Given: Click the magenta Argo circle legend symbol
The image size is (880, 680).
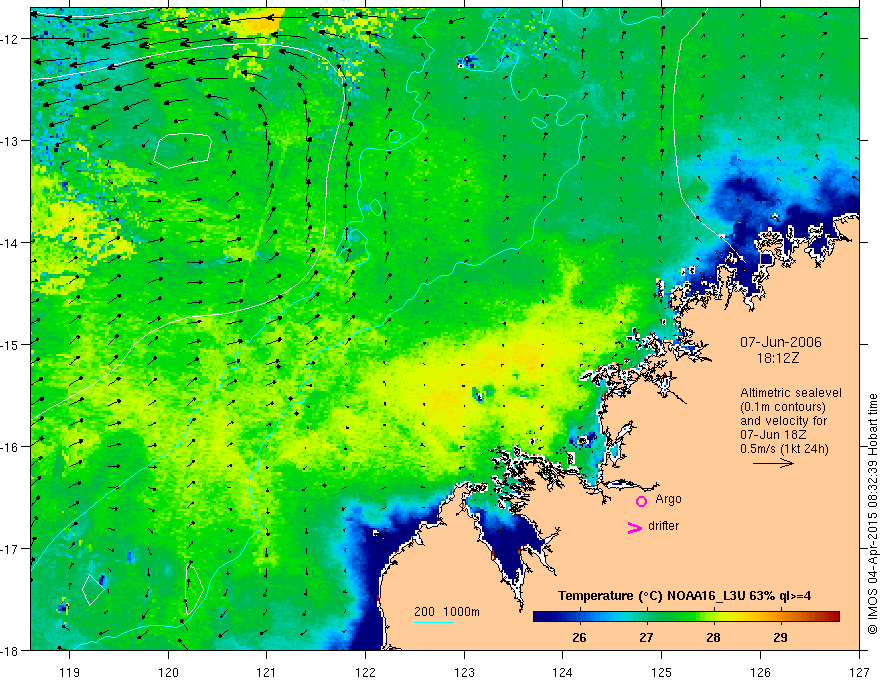Looking at the screenshot, I should (x=641, y=501).
